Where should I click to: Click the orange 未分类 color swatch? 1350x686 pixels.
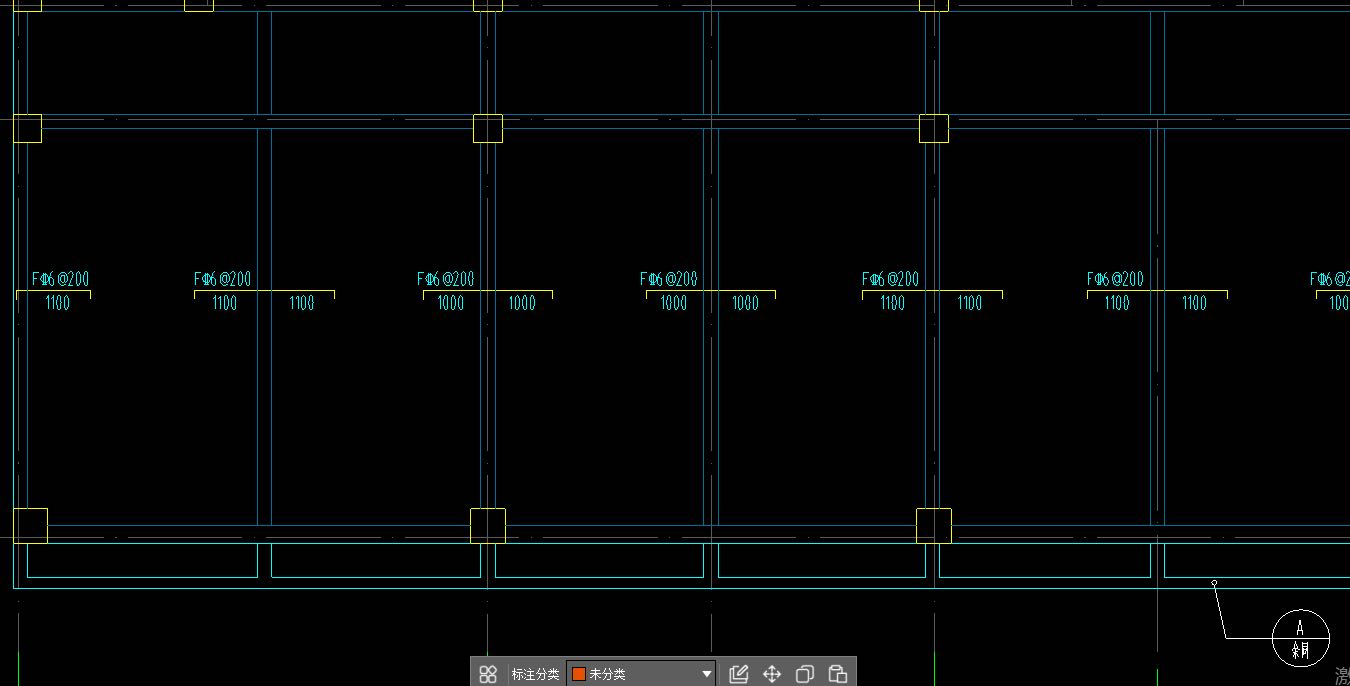578,674
